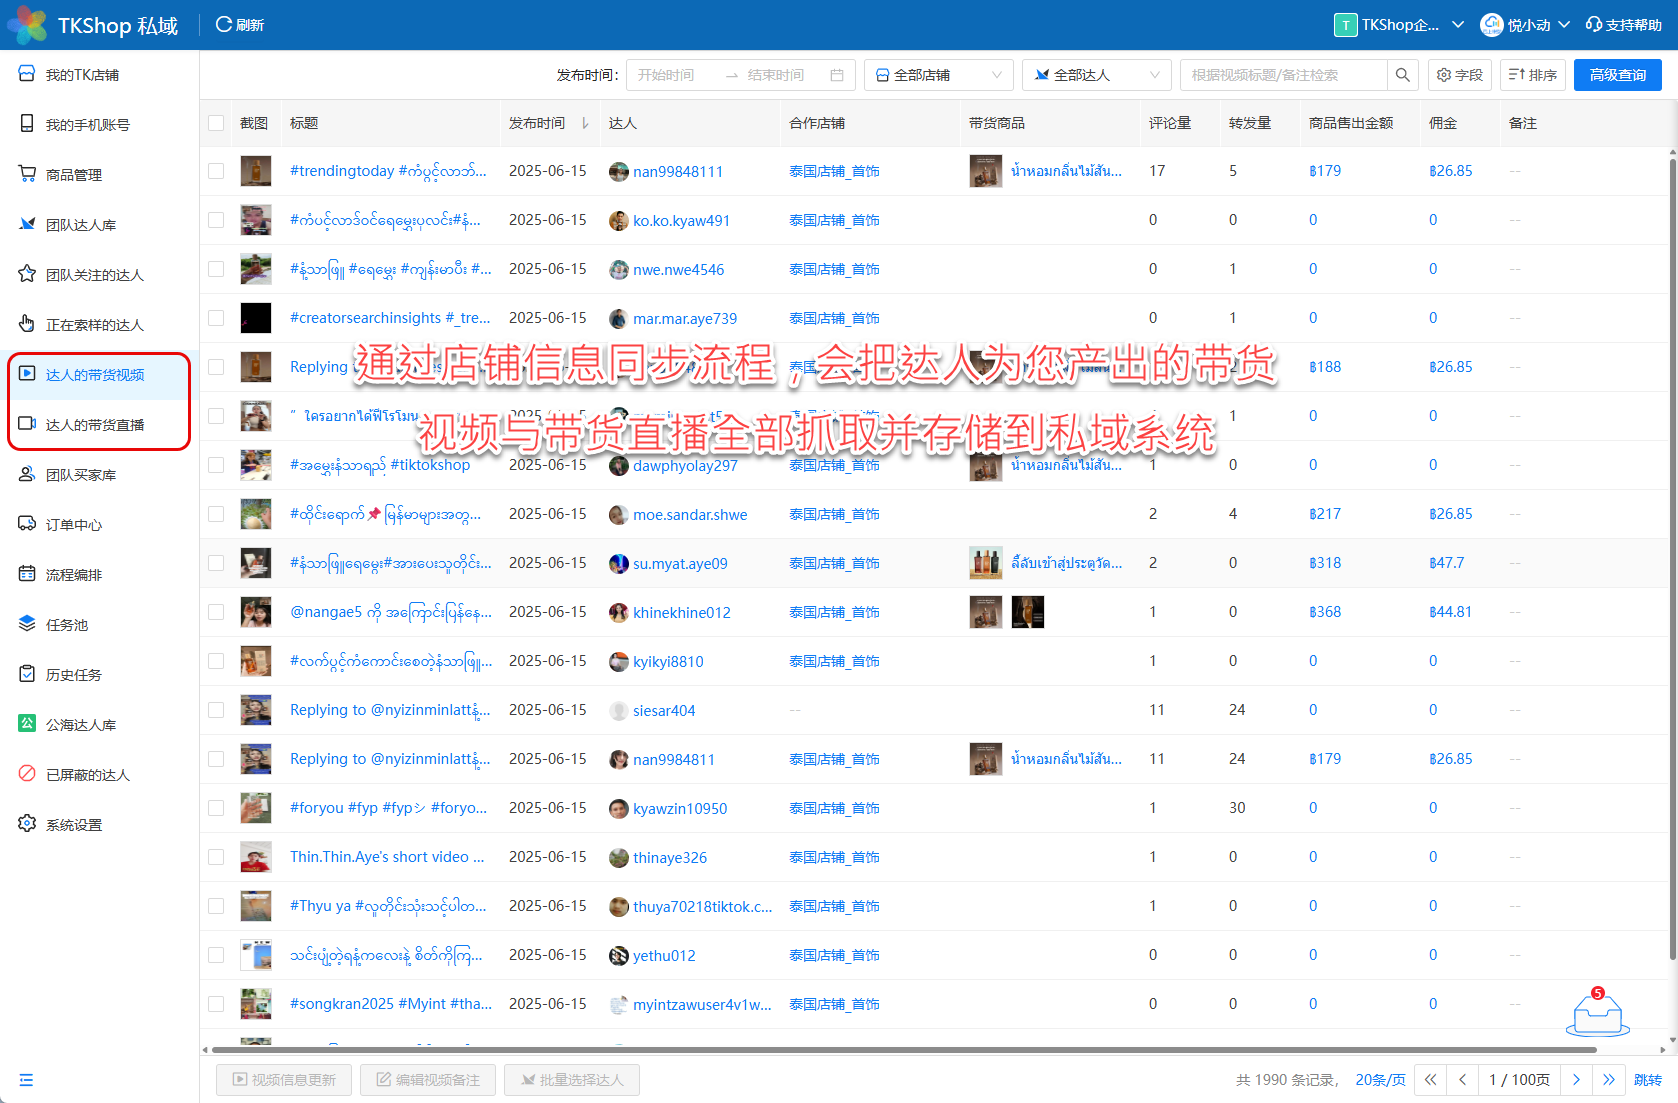Check the row for ko.ko.kyaw491
The image size is (1678, 1103).
click(x=216, y=220)
